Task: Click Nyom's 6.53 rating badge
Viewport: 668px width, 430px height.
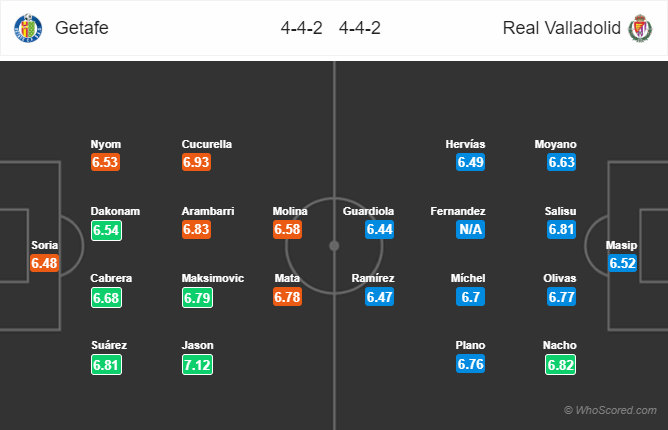Action: tap(107, 162)
